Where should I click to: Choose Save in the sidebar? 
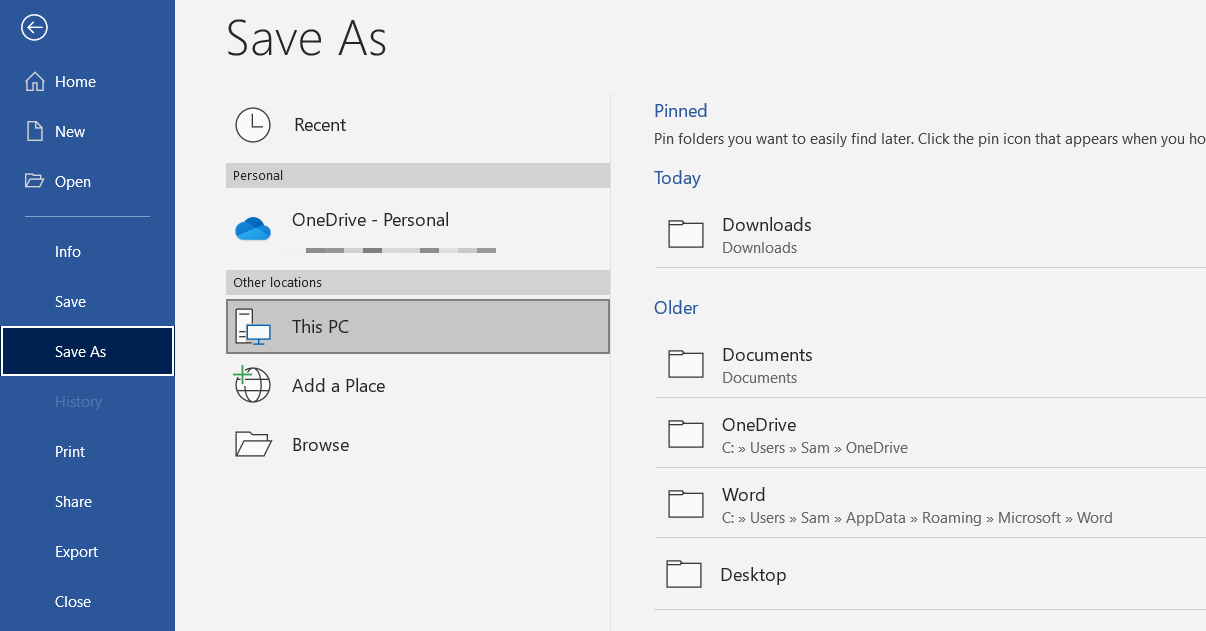(x=88, y=302)
